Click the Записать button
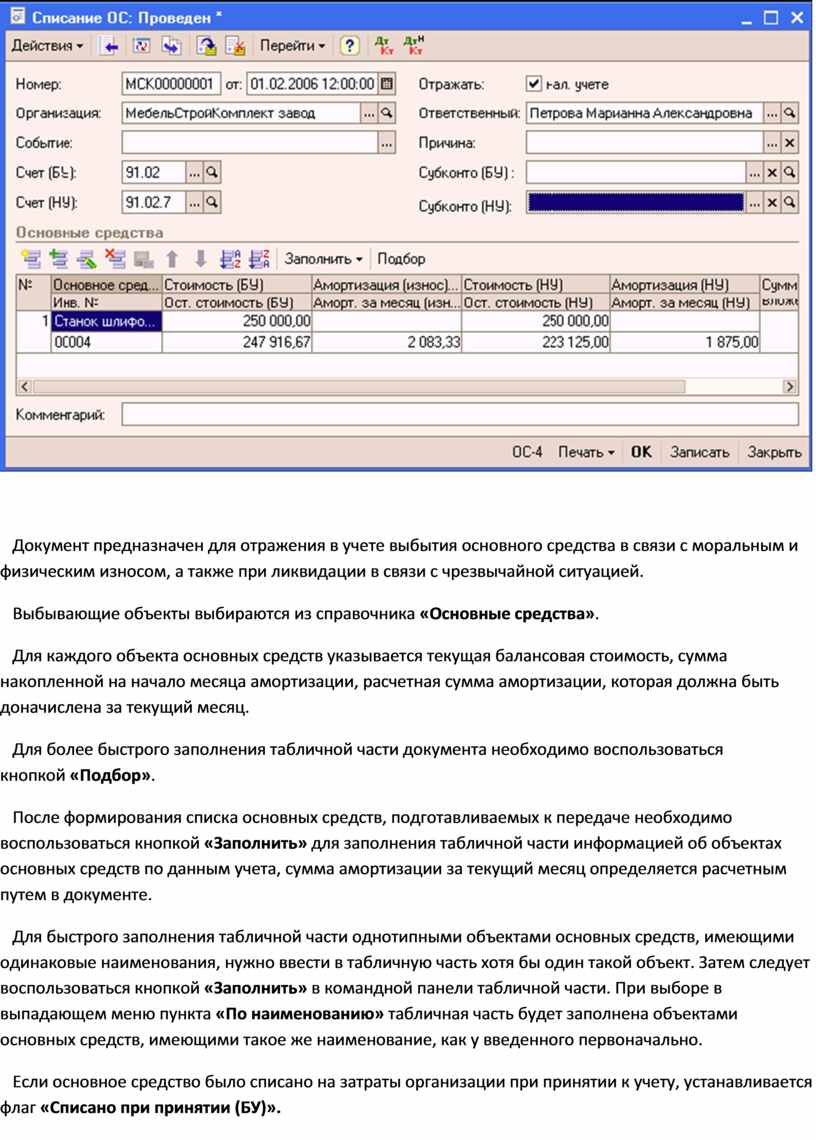The width and height of the screenshot is (816, 1140). [700, 452]
